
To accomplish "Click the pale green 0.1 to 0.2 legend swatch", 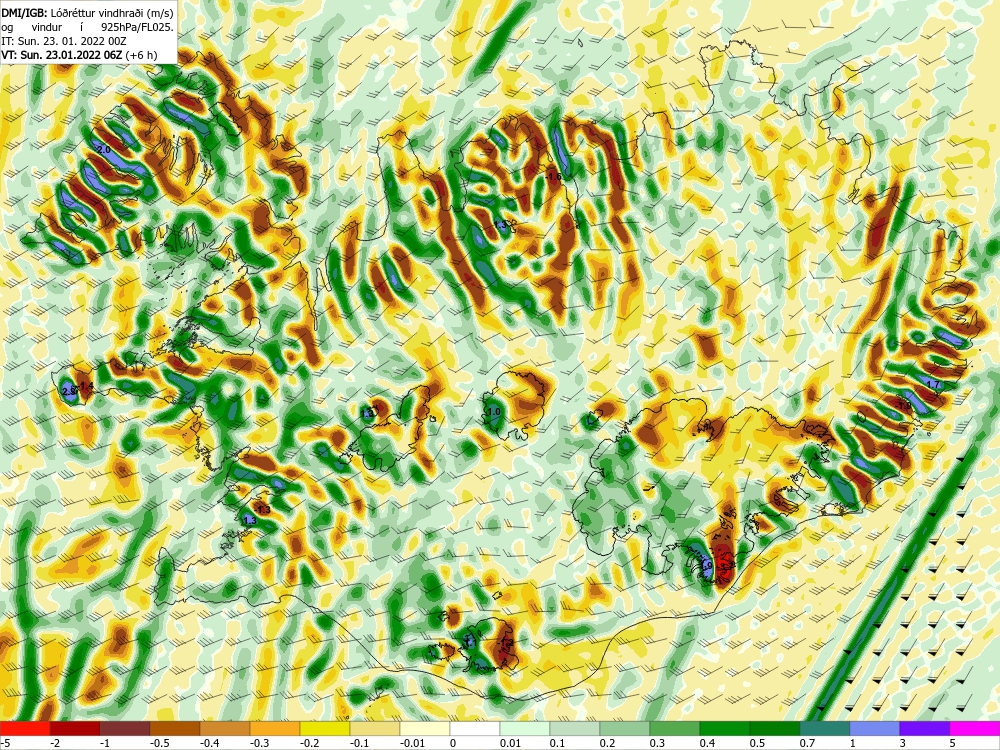I will 575,728.
